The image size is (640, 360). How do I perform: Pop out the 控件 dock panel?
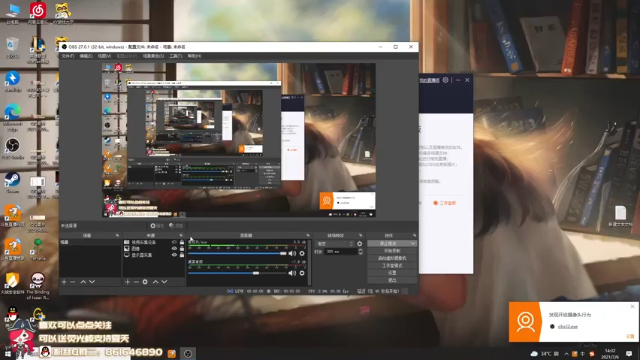click(414, 236)
